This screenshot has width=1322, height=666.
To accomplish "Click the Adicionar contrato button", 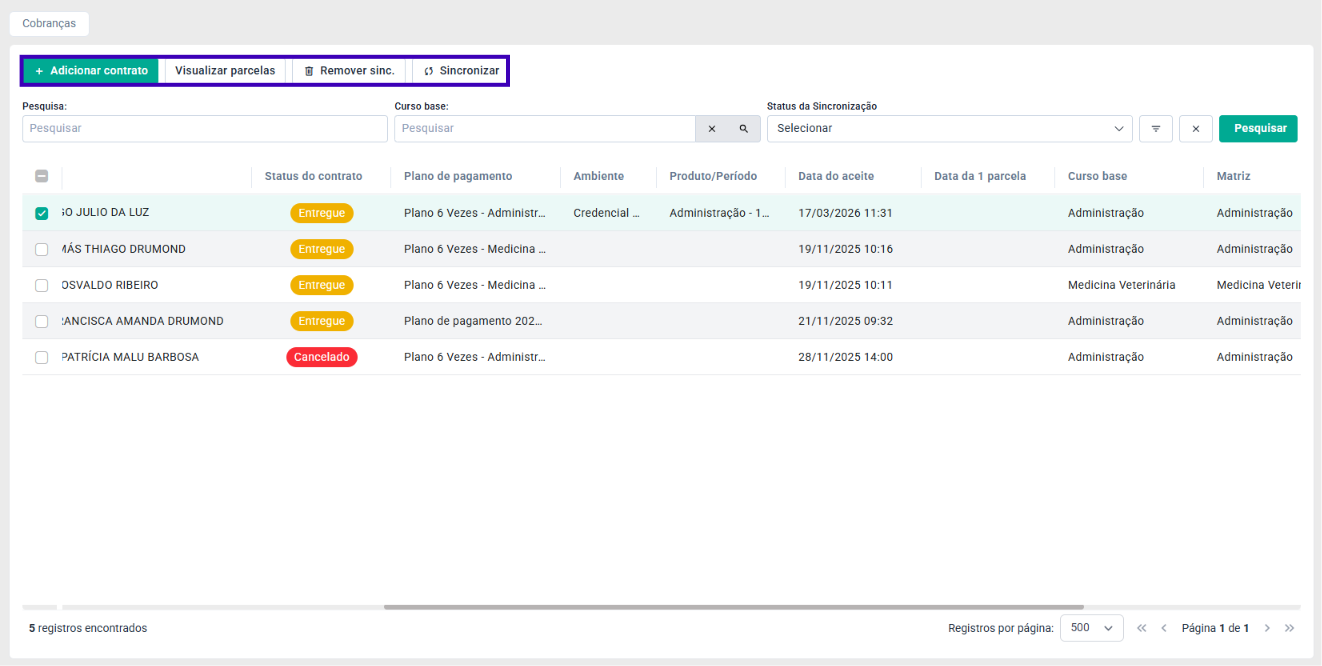I will click(91, 71).
